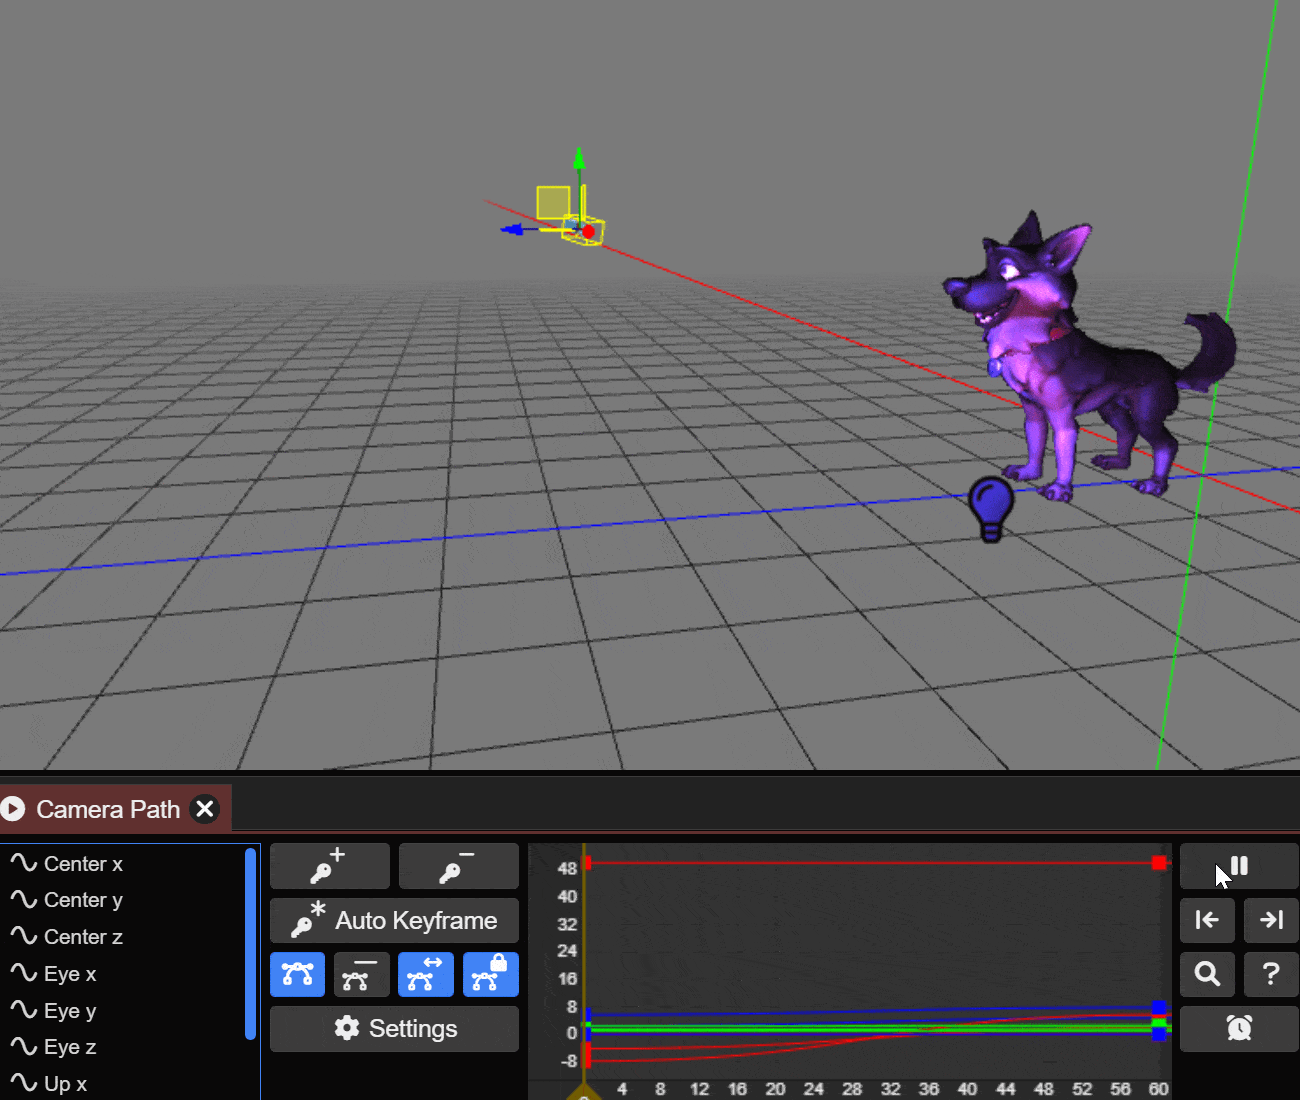Viewport: 1300px width, 1100px height.
Task: Select the blue light bulb object
Action: pos(991,509)
